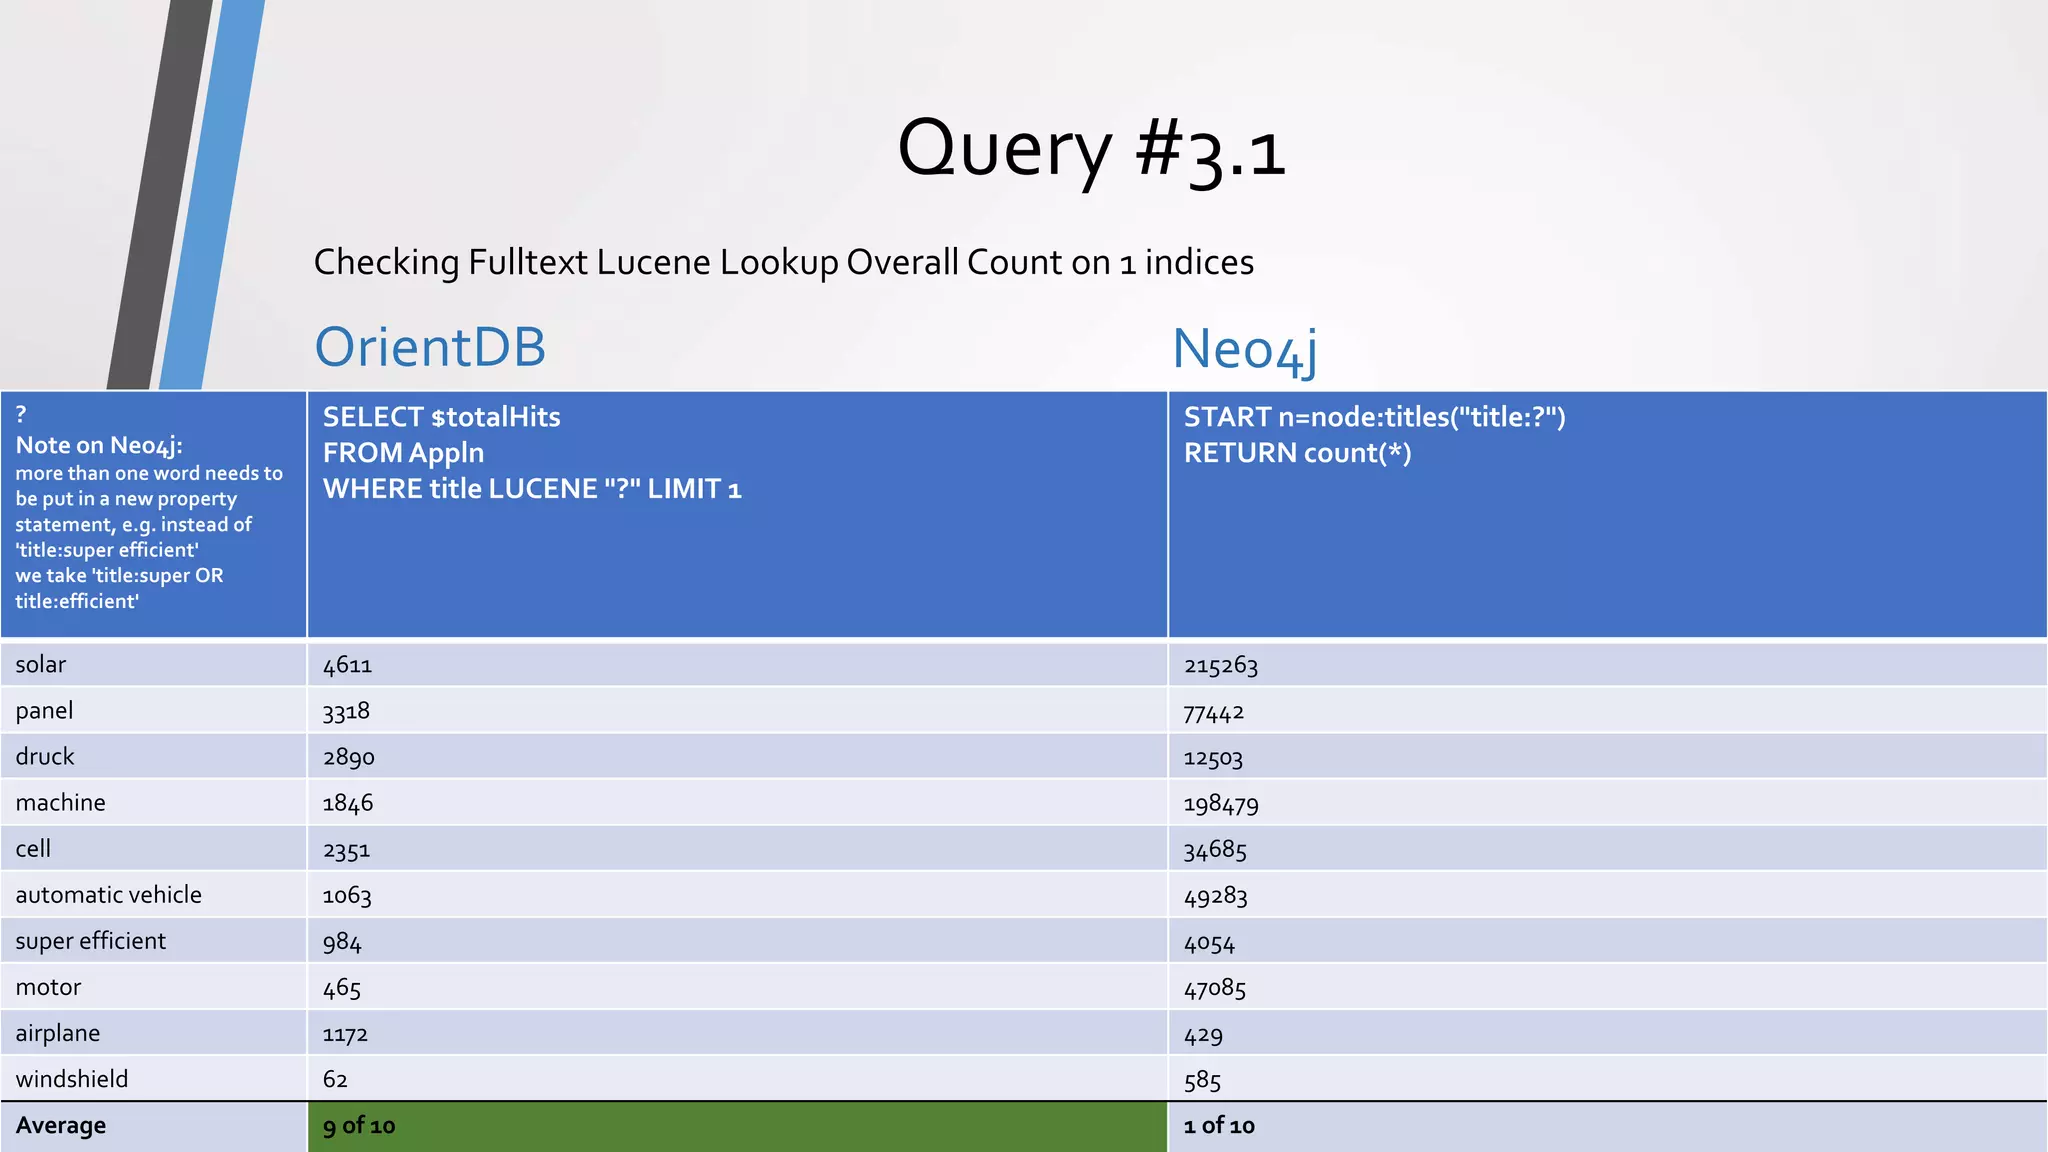Click OrientDB value '62'

[335, 1080]
